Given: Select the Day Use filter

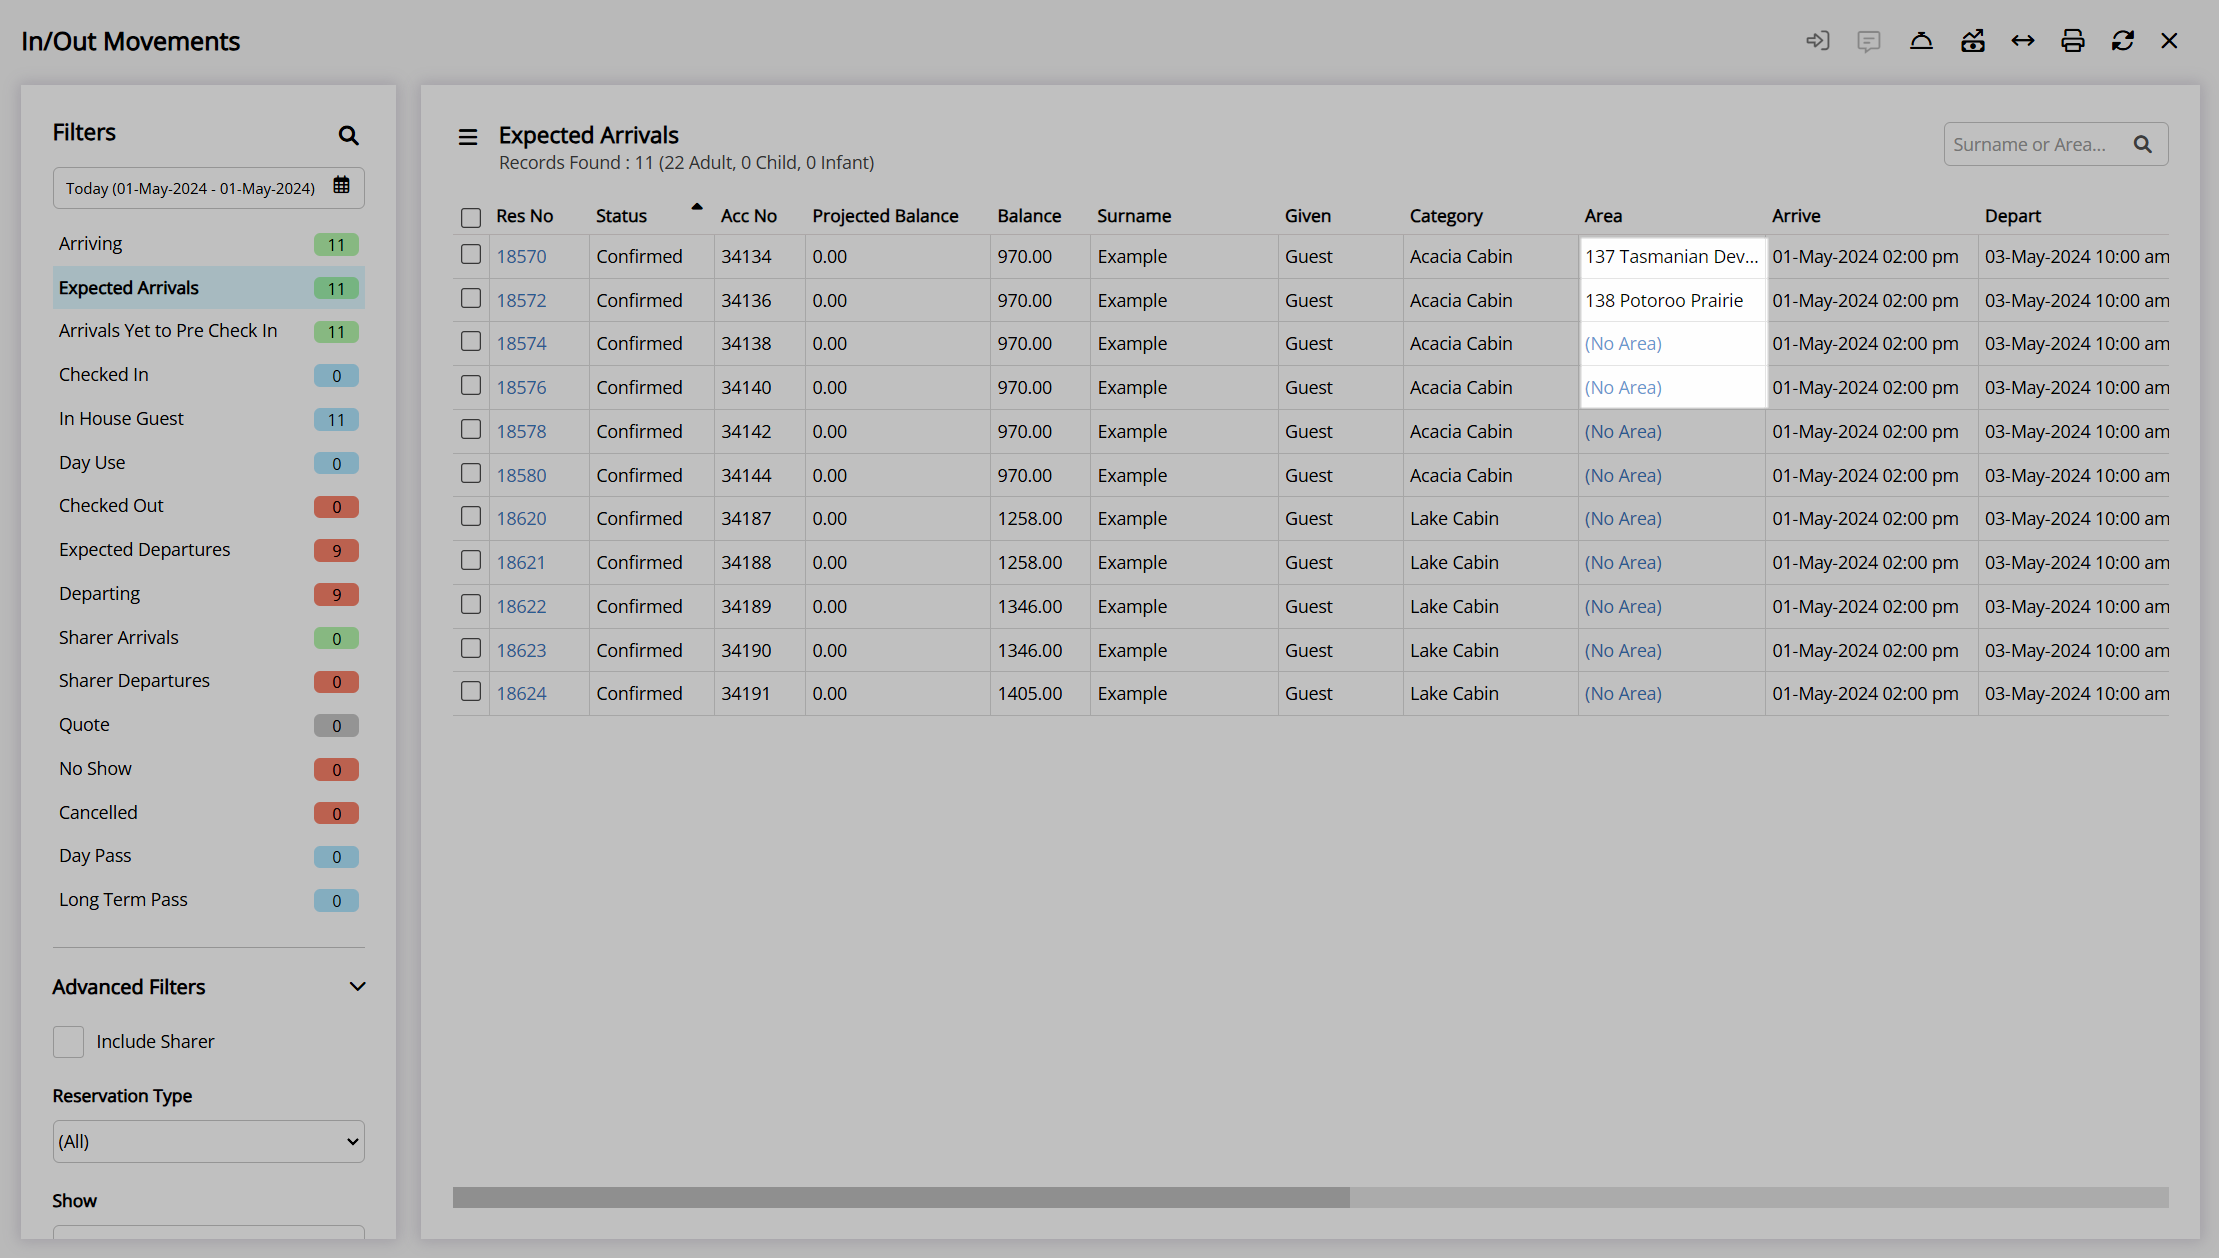Looking at the screenshot, I should pos(209,463).
